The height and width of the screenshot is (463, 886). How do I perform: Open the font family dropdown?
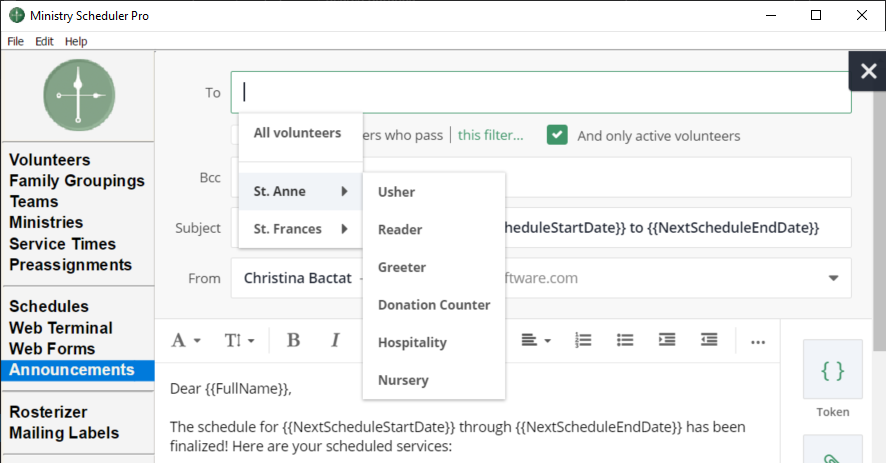click(186, 340)
